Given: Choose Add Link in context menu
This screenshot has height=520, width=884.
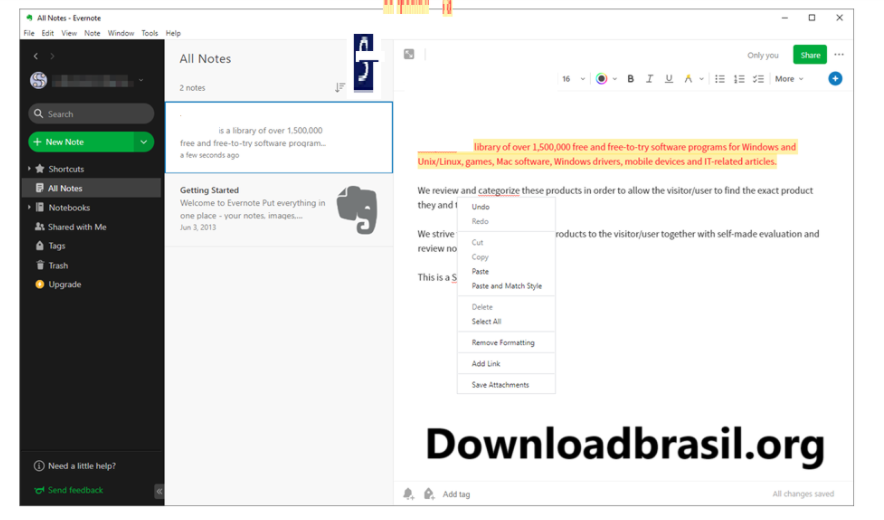Looking at the screenshot, I should coord(506,364).
